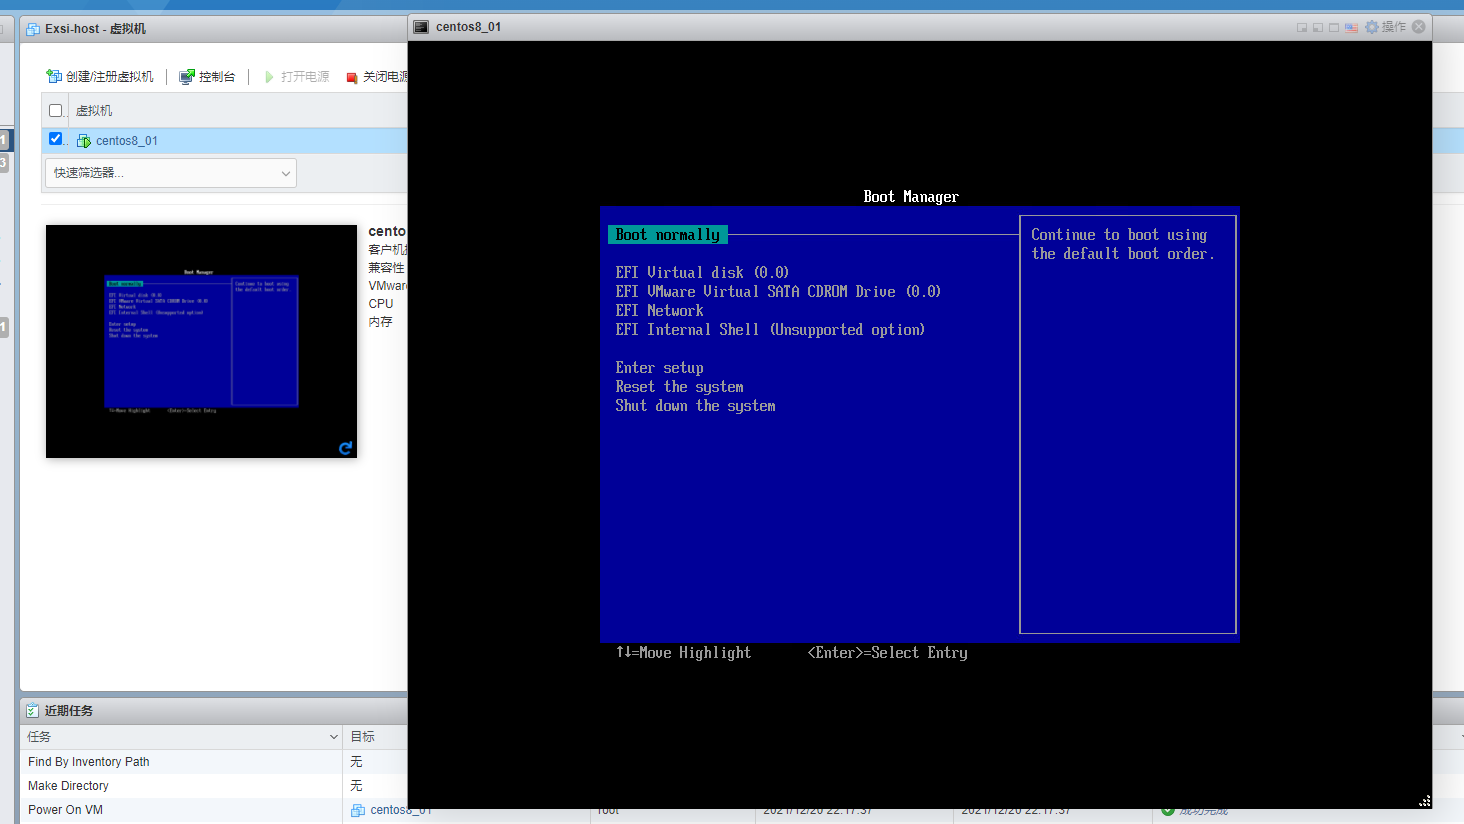Click first console window size icon
This screenshot has width=1464, height=824.
coord(1302,27)
